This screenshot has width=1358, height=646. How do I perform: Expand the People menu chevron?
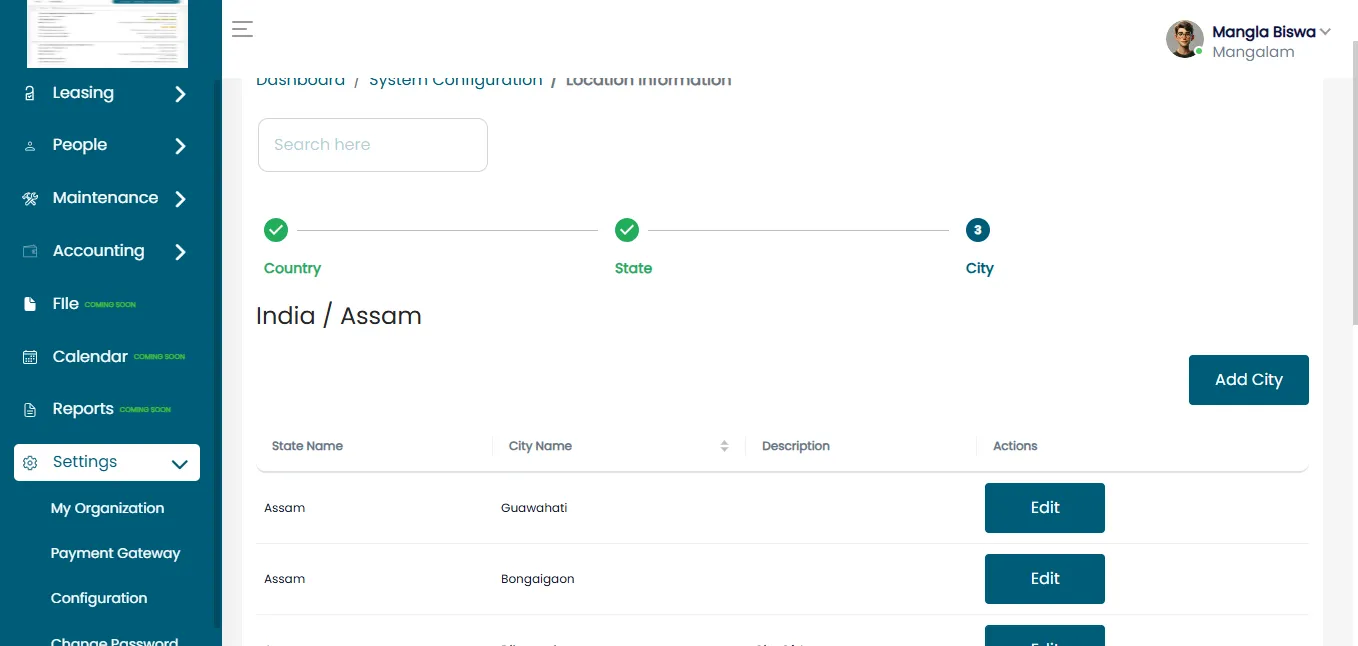180,146
